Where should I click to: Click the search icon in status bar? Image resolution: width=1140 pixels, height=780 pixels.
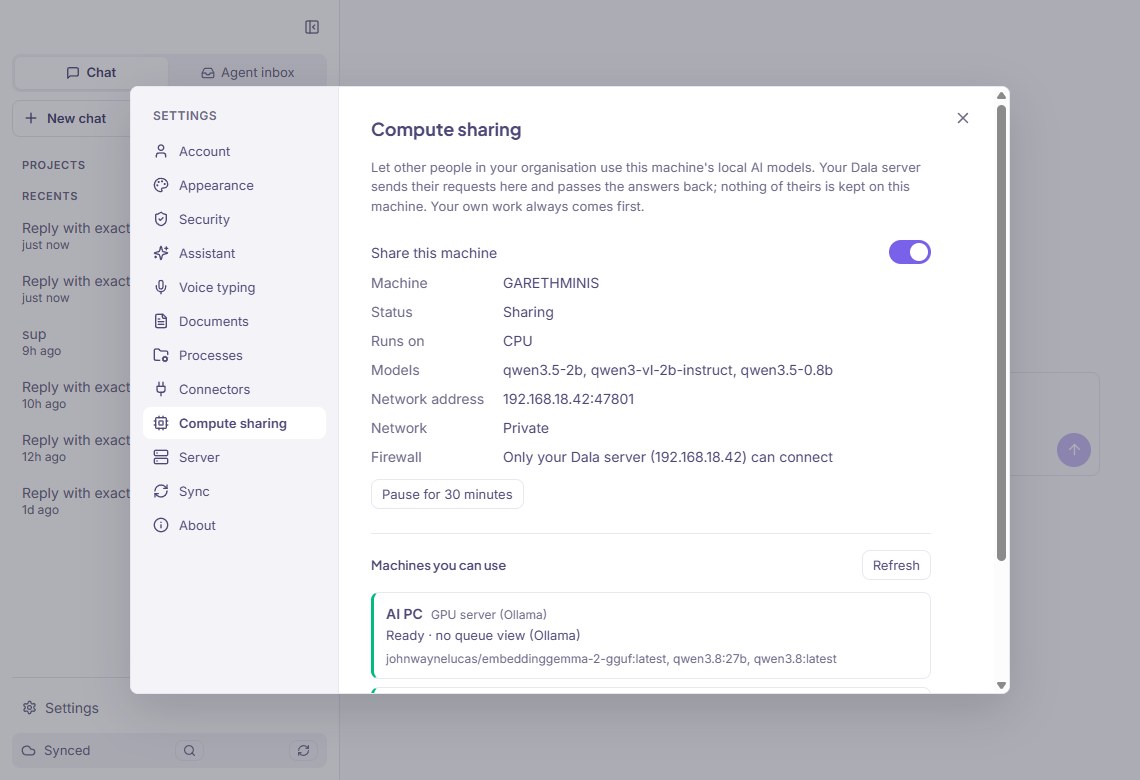[189, 750]
